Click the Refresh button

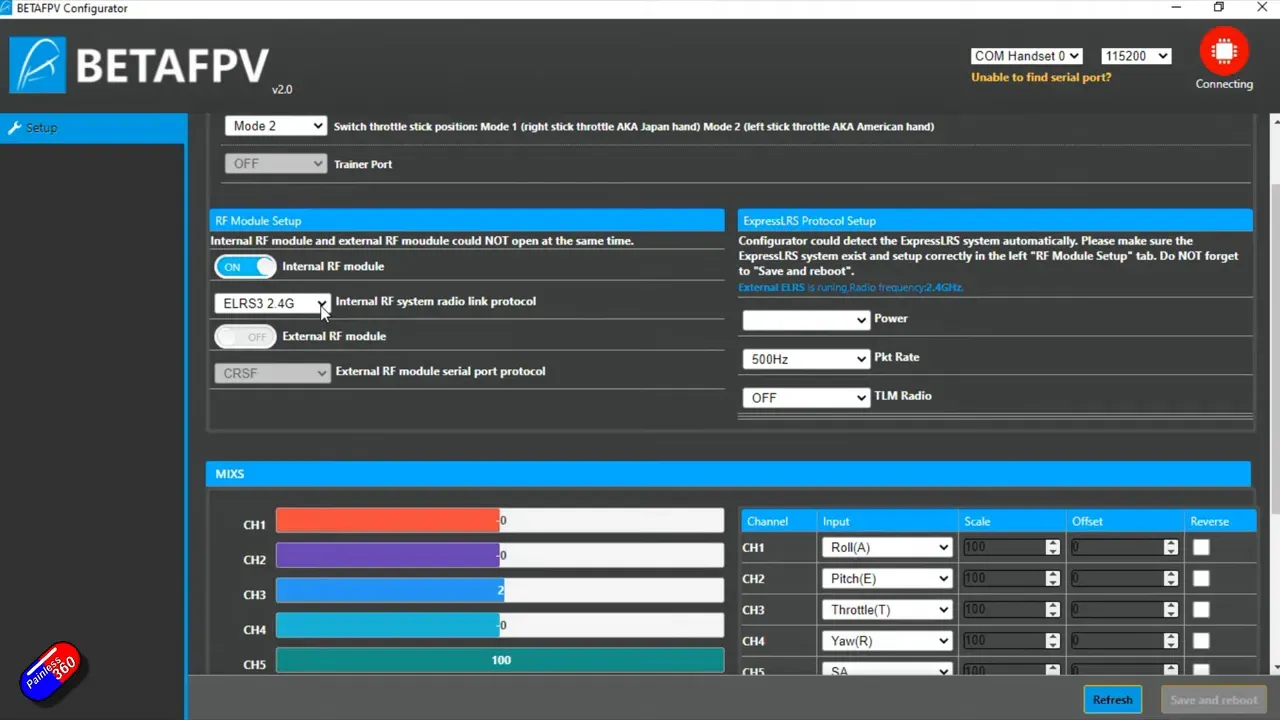1112,699
